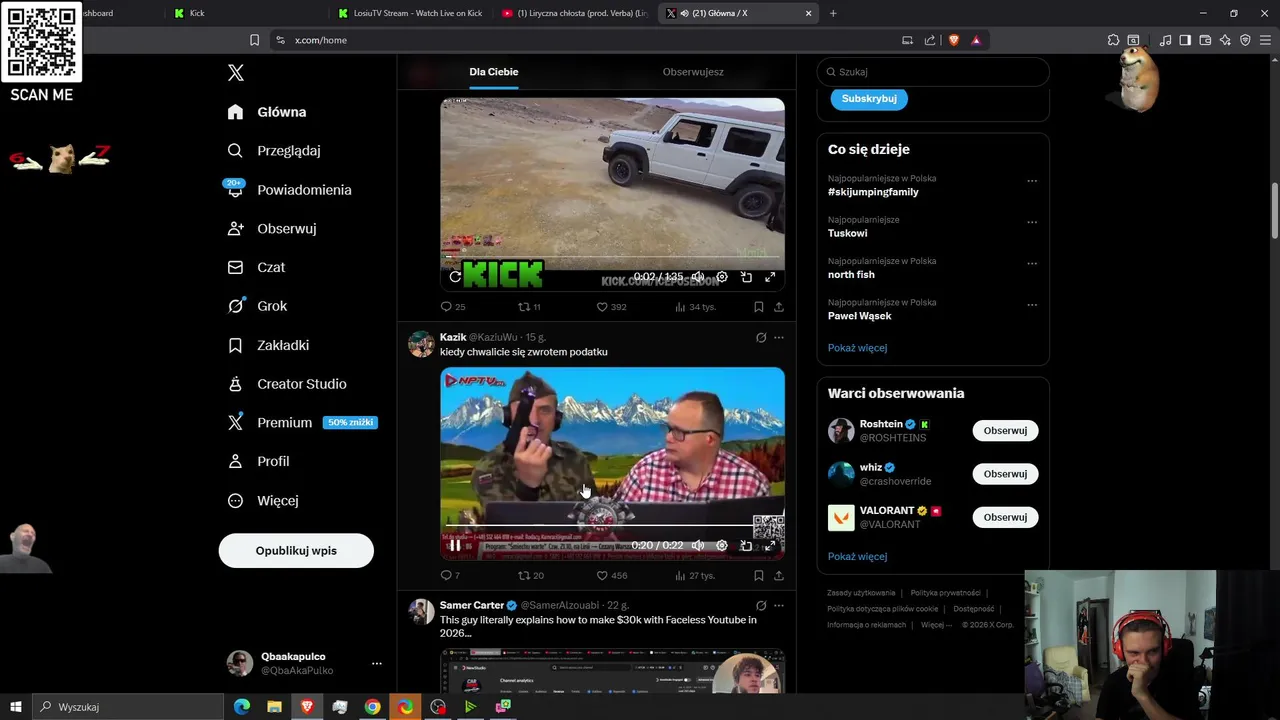Repost the post with 11 reposts
This screenshot has width=1280, height=720.
click(x=529, y=307)
